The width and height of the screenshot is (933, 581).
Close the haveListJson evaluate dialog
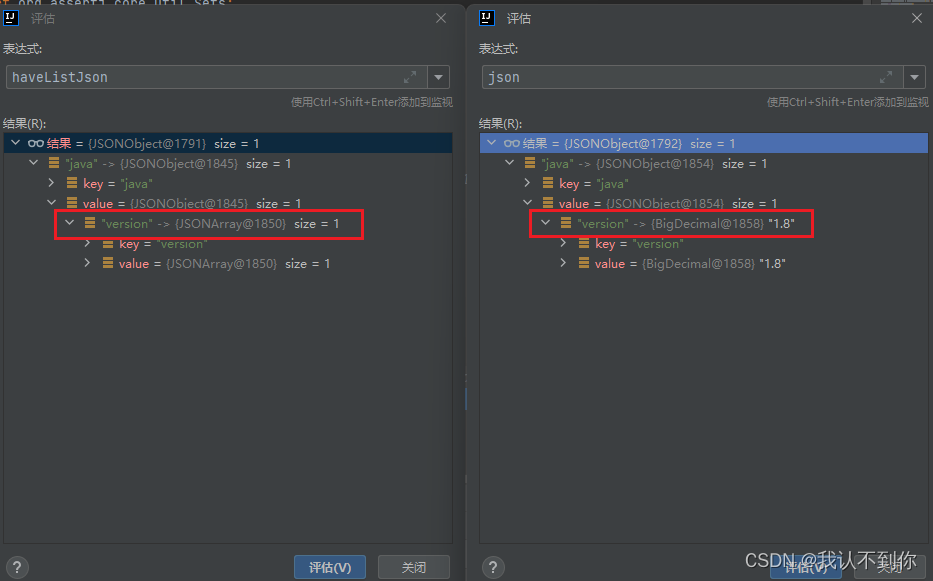pyautogui.click(x=441, y=18)
